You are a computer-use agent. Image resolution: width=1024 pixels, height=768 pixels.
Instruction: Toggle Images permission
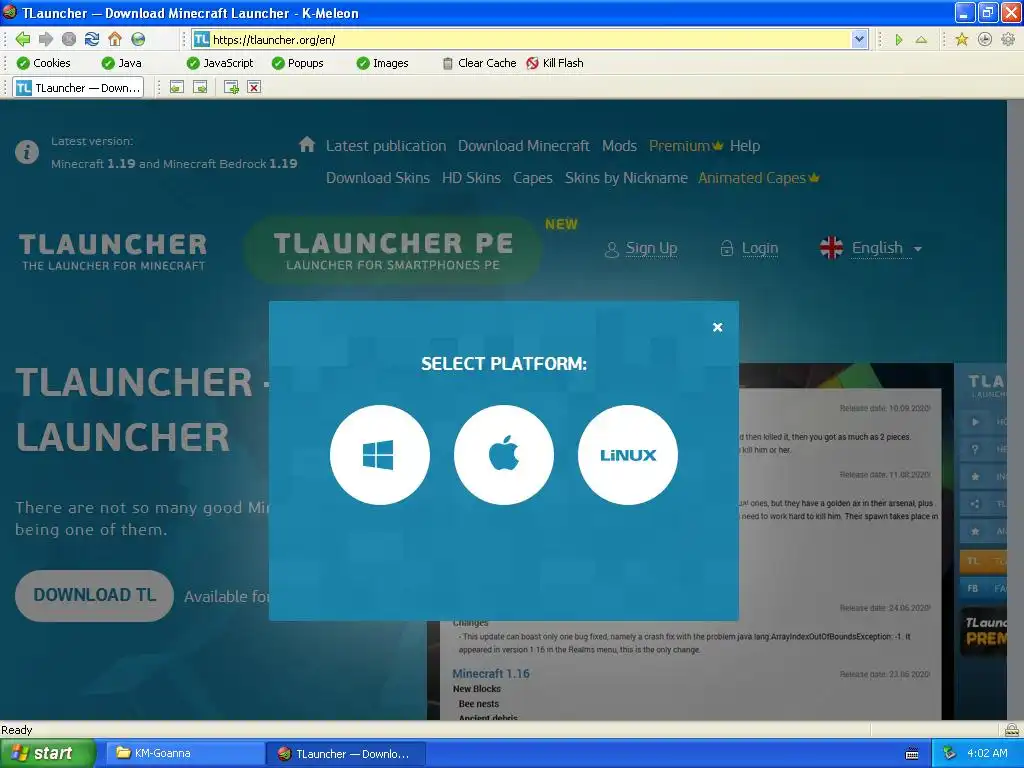(x=383, y=63)
